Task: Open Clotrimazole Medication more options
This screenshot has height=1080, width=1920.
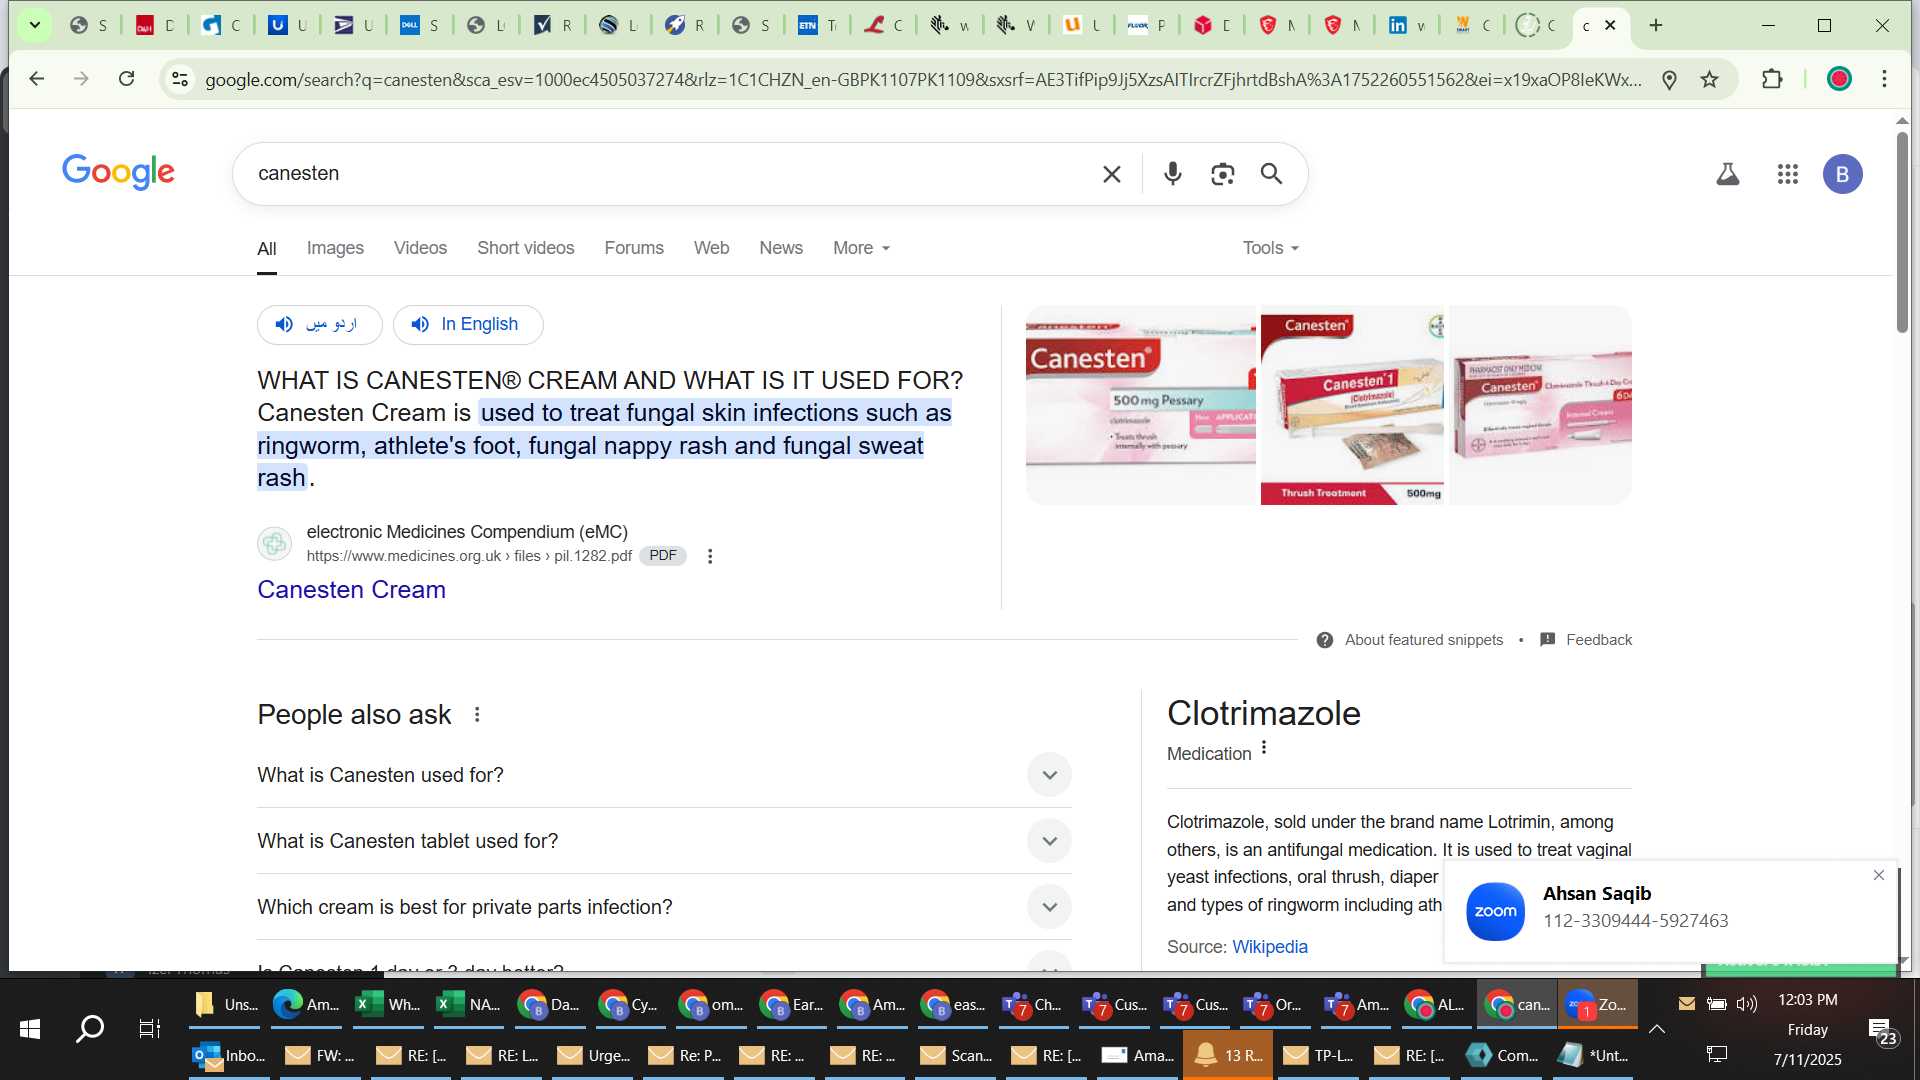Action: [x=1264, y=748]
